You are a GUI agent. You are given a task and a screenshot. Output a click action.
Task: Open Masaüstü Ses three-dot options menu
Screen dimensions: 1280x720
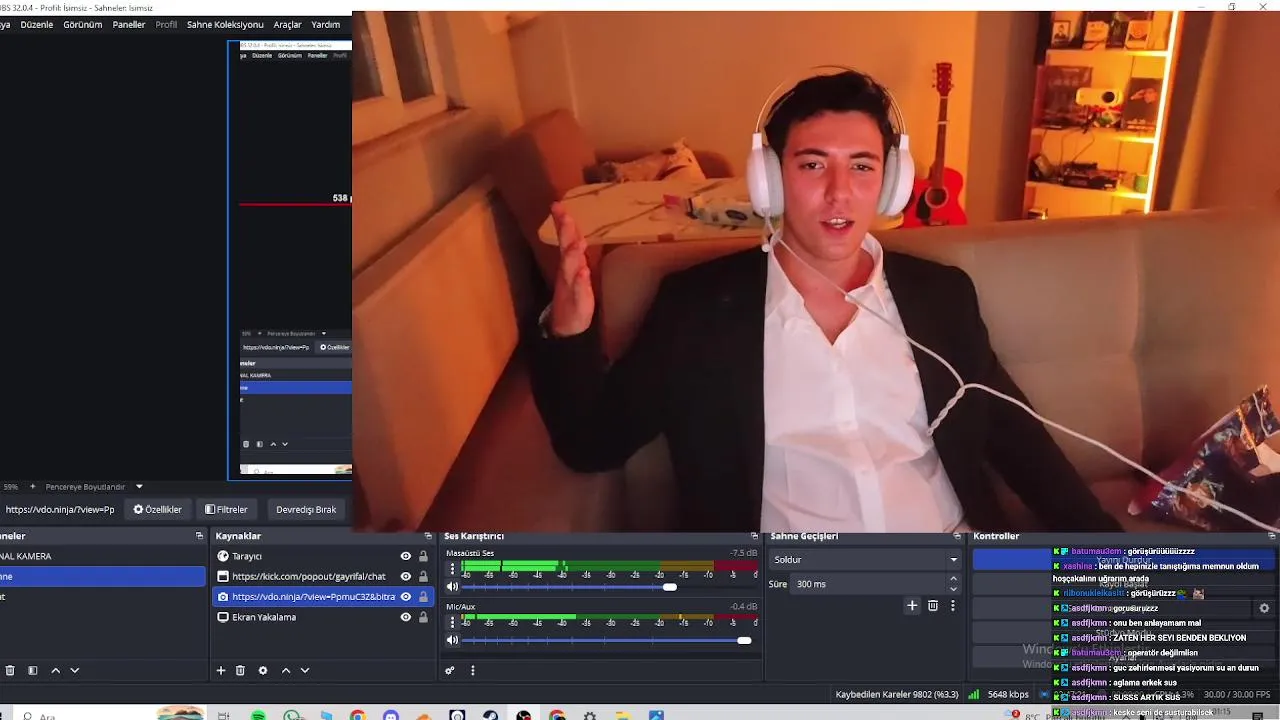tap(452, 568)
